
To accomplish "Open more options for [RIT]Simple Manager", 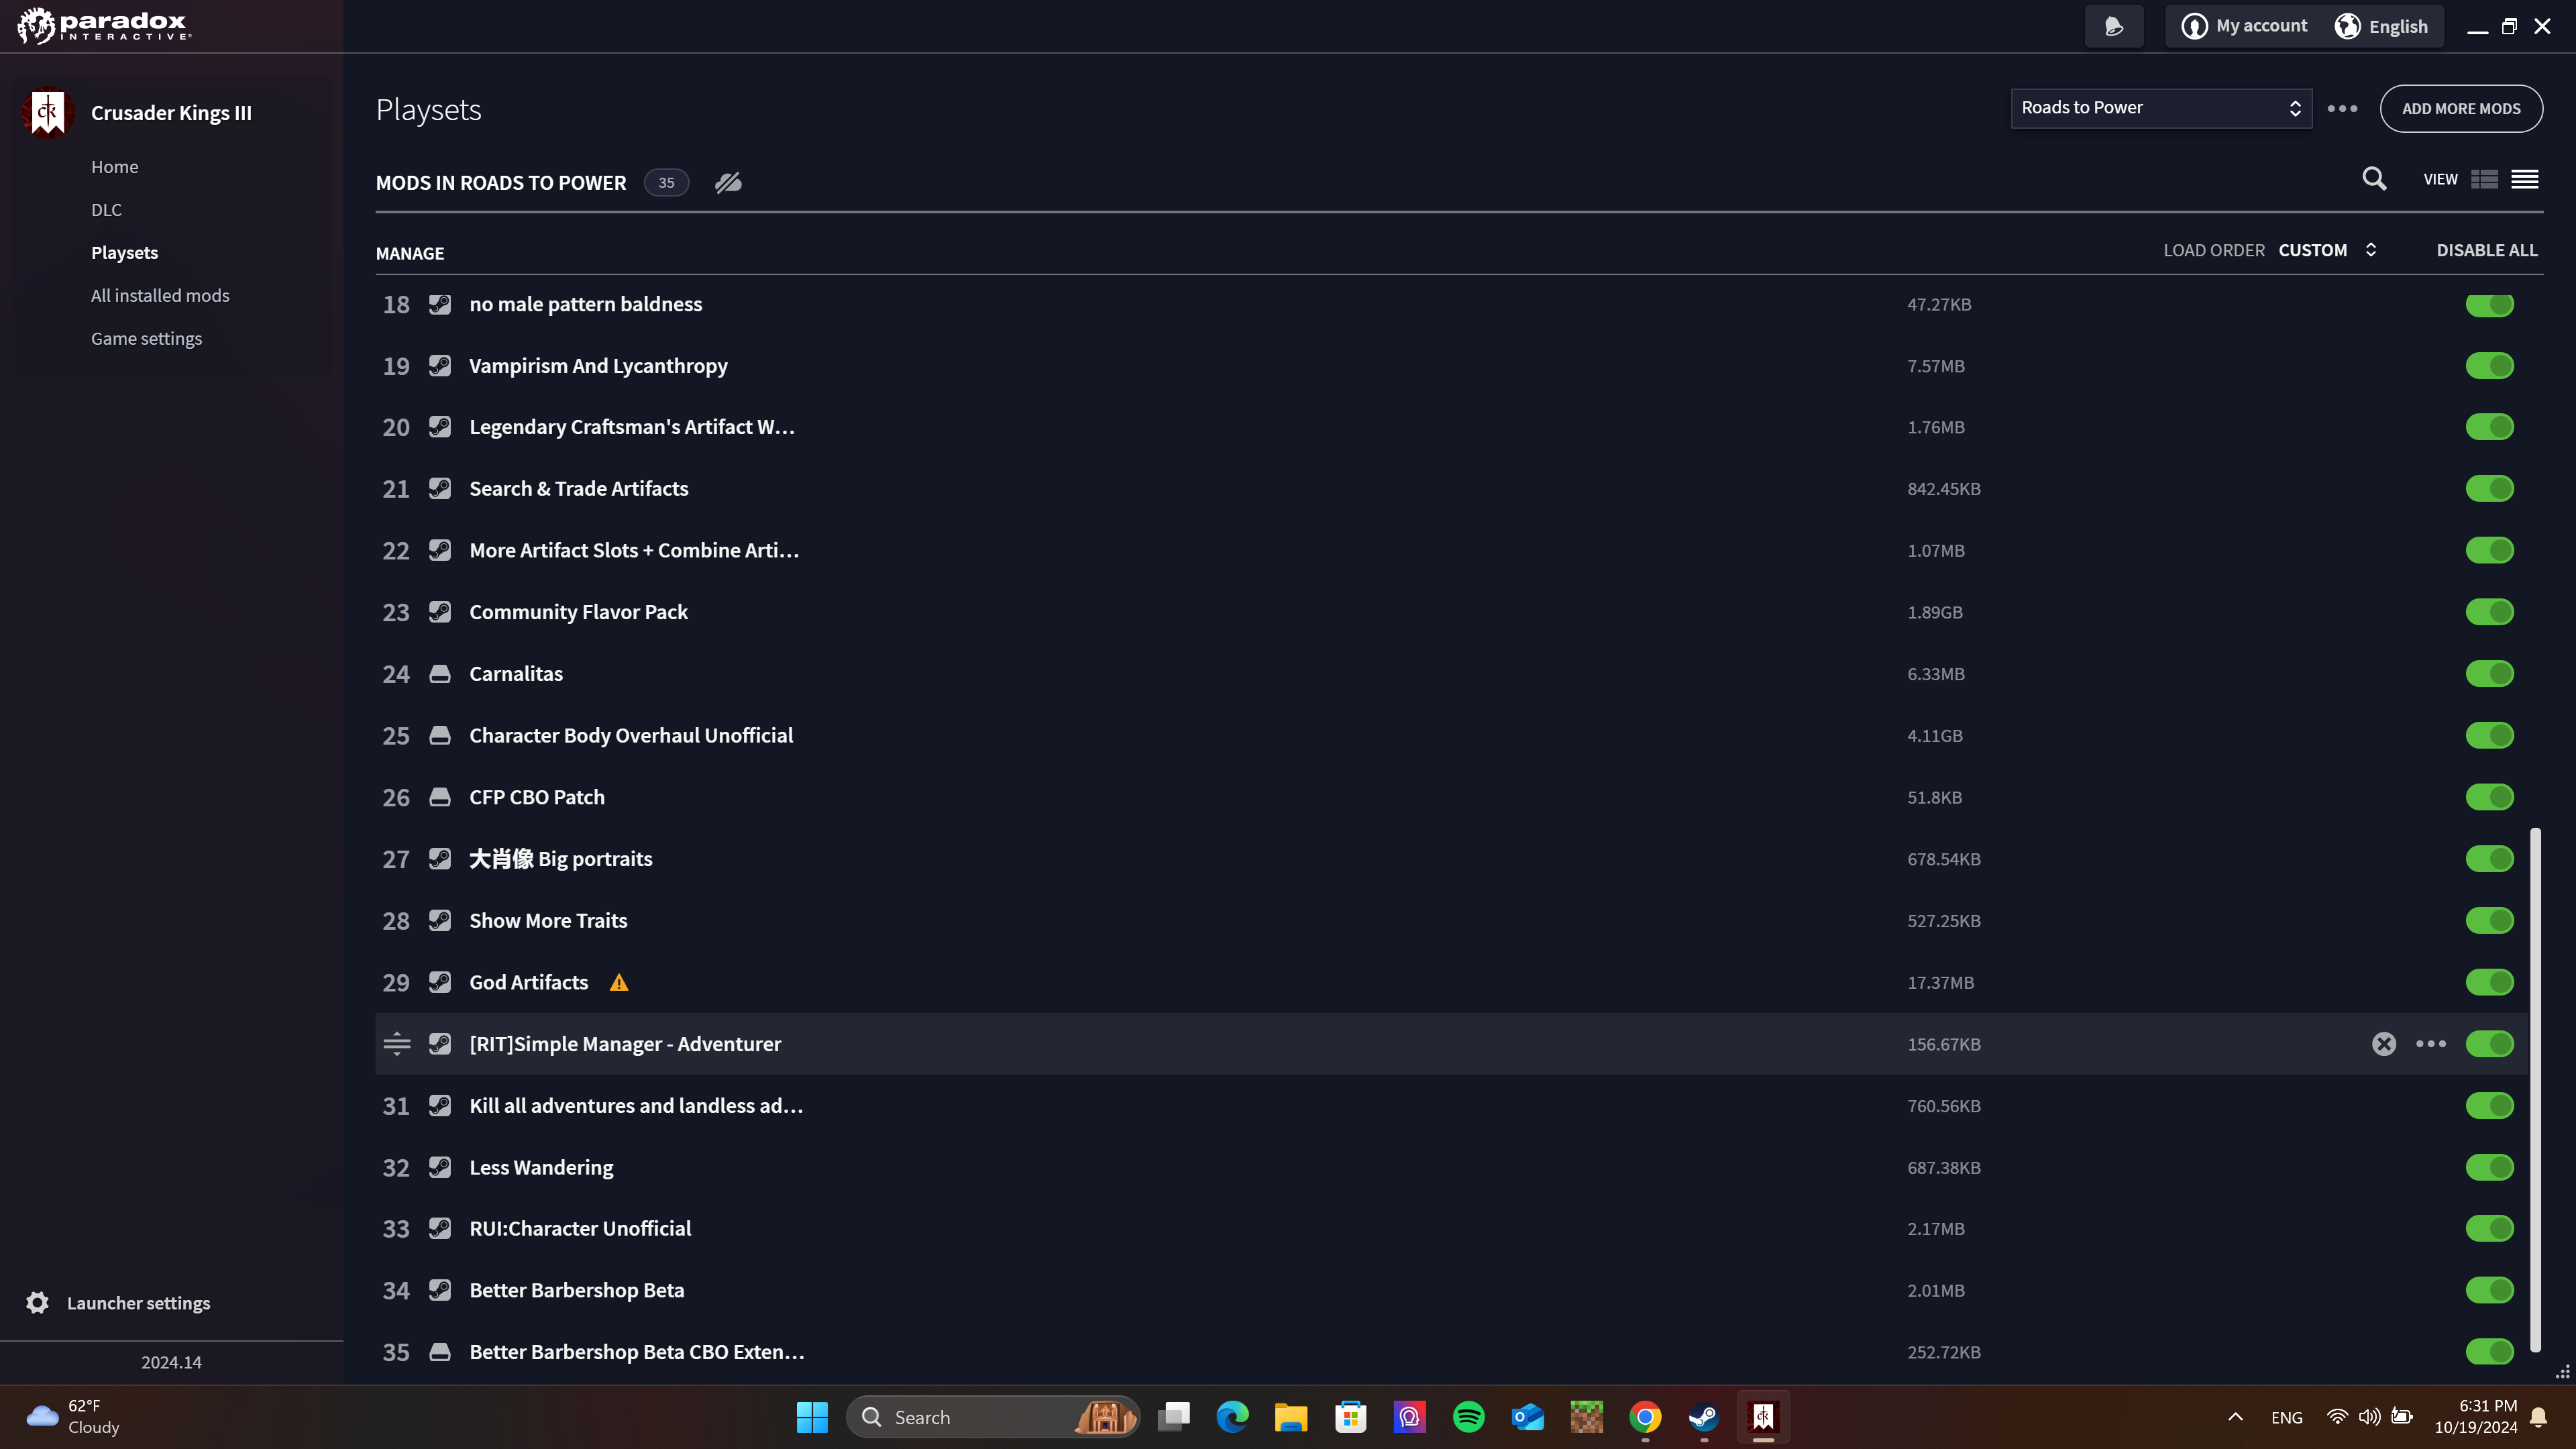I will coord(2431,1044).
